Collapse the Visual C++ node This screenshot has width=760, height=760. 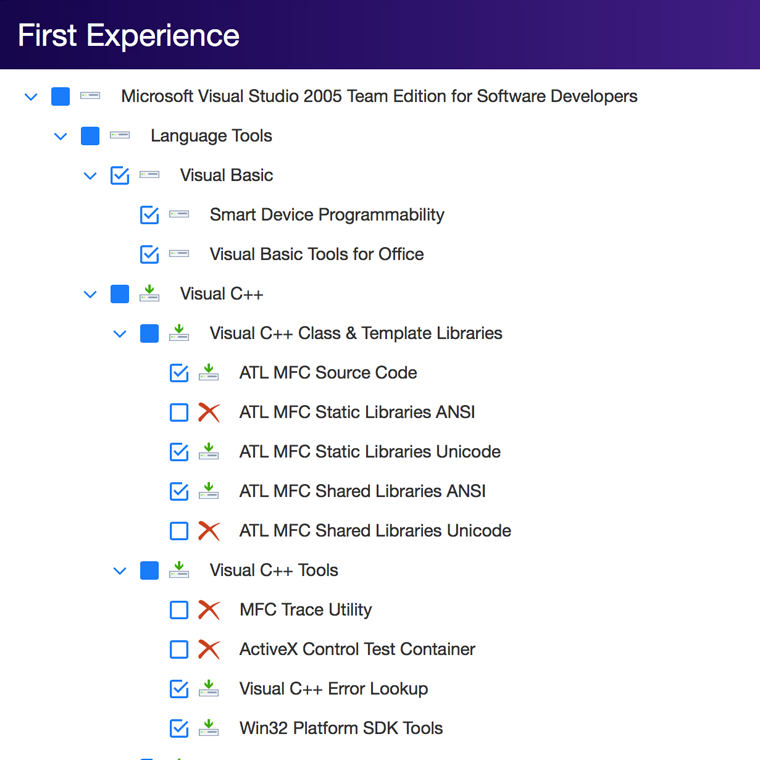click(x=90, y=294)
